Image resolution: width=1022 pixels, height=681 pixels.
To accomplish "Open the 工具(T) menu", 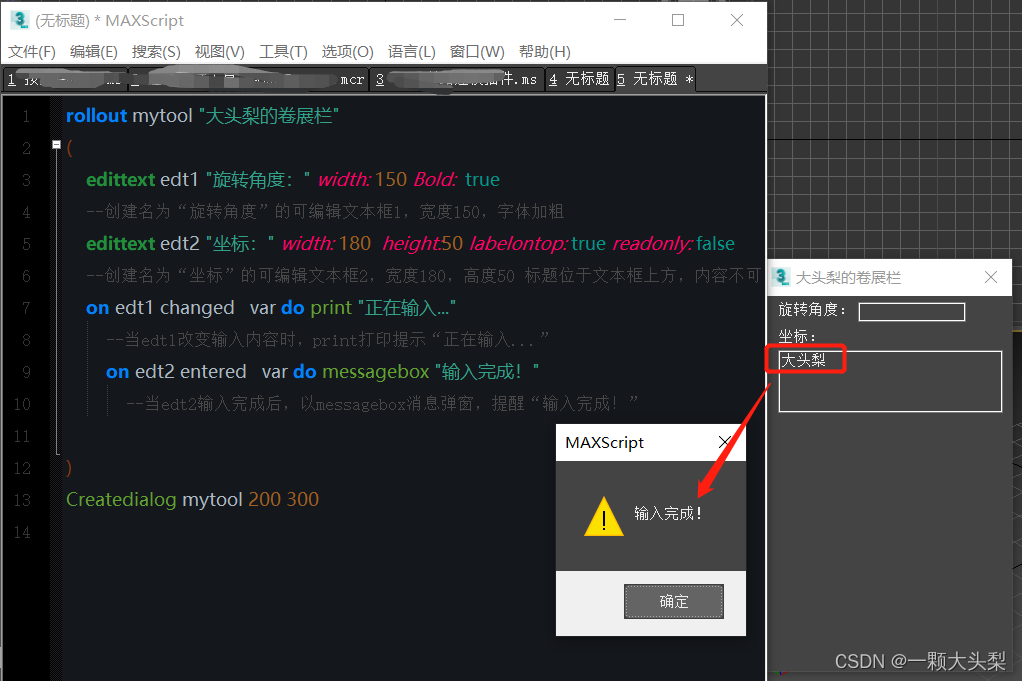I will point(283,52).
